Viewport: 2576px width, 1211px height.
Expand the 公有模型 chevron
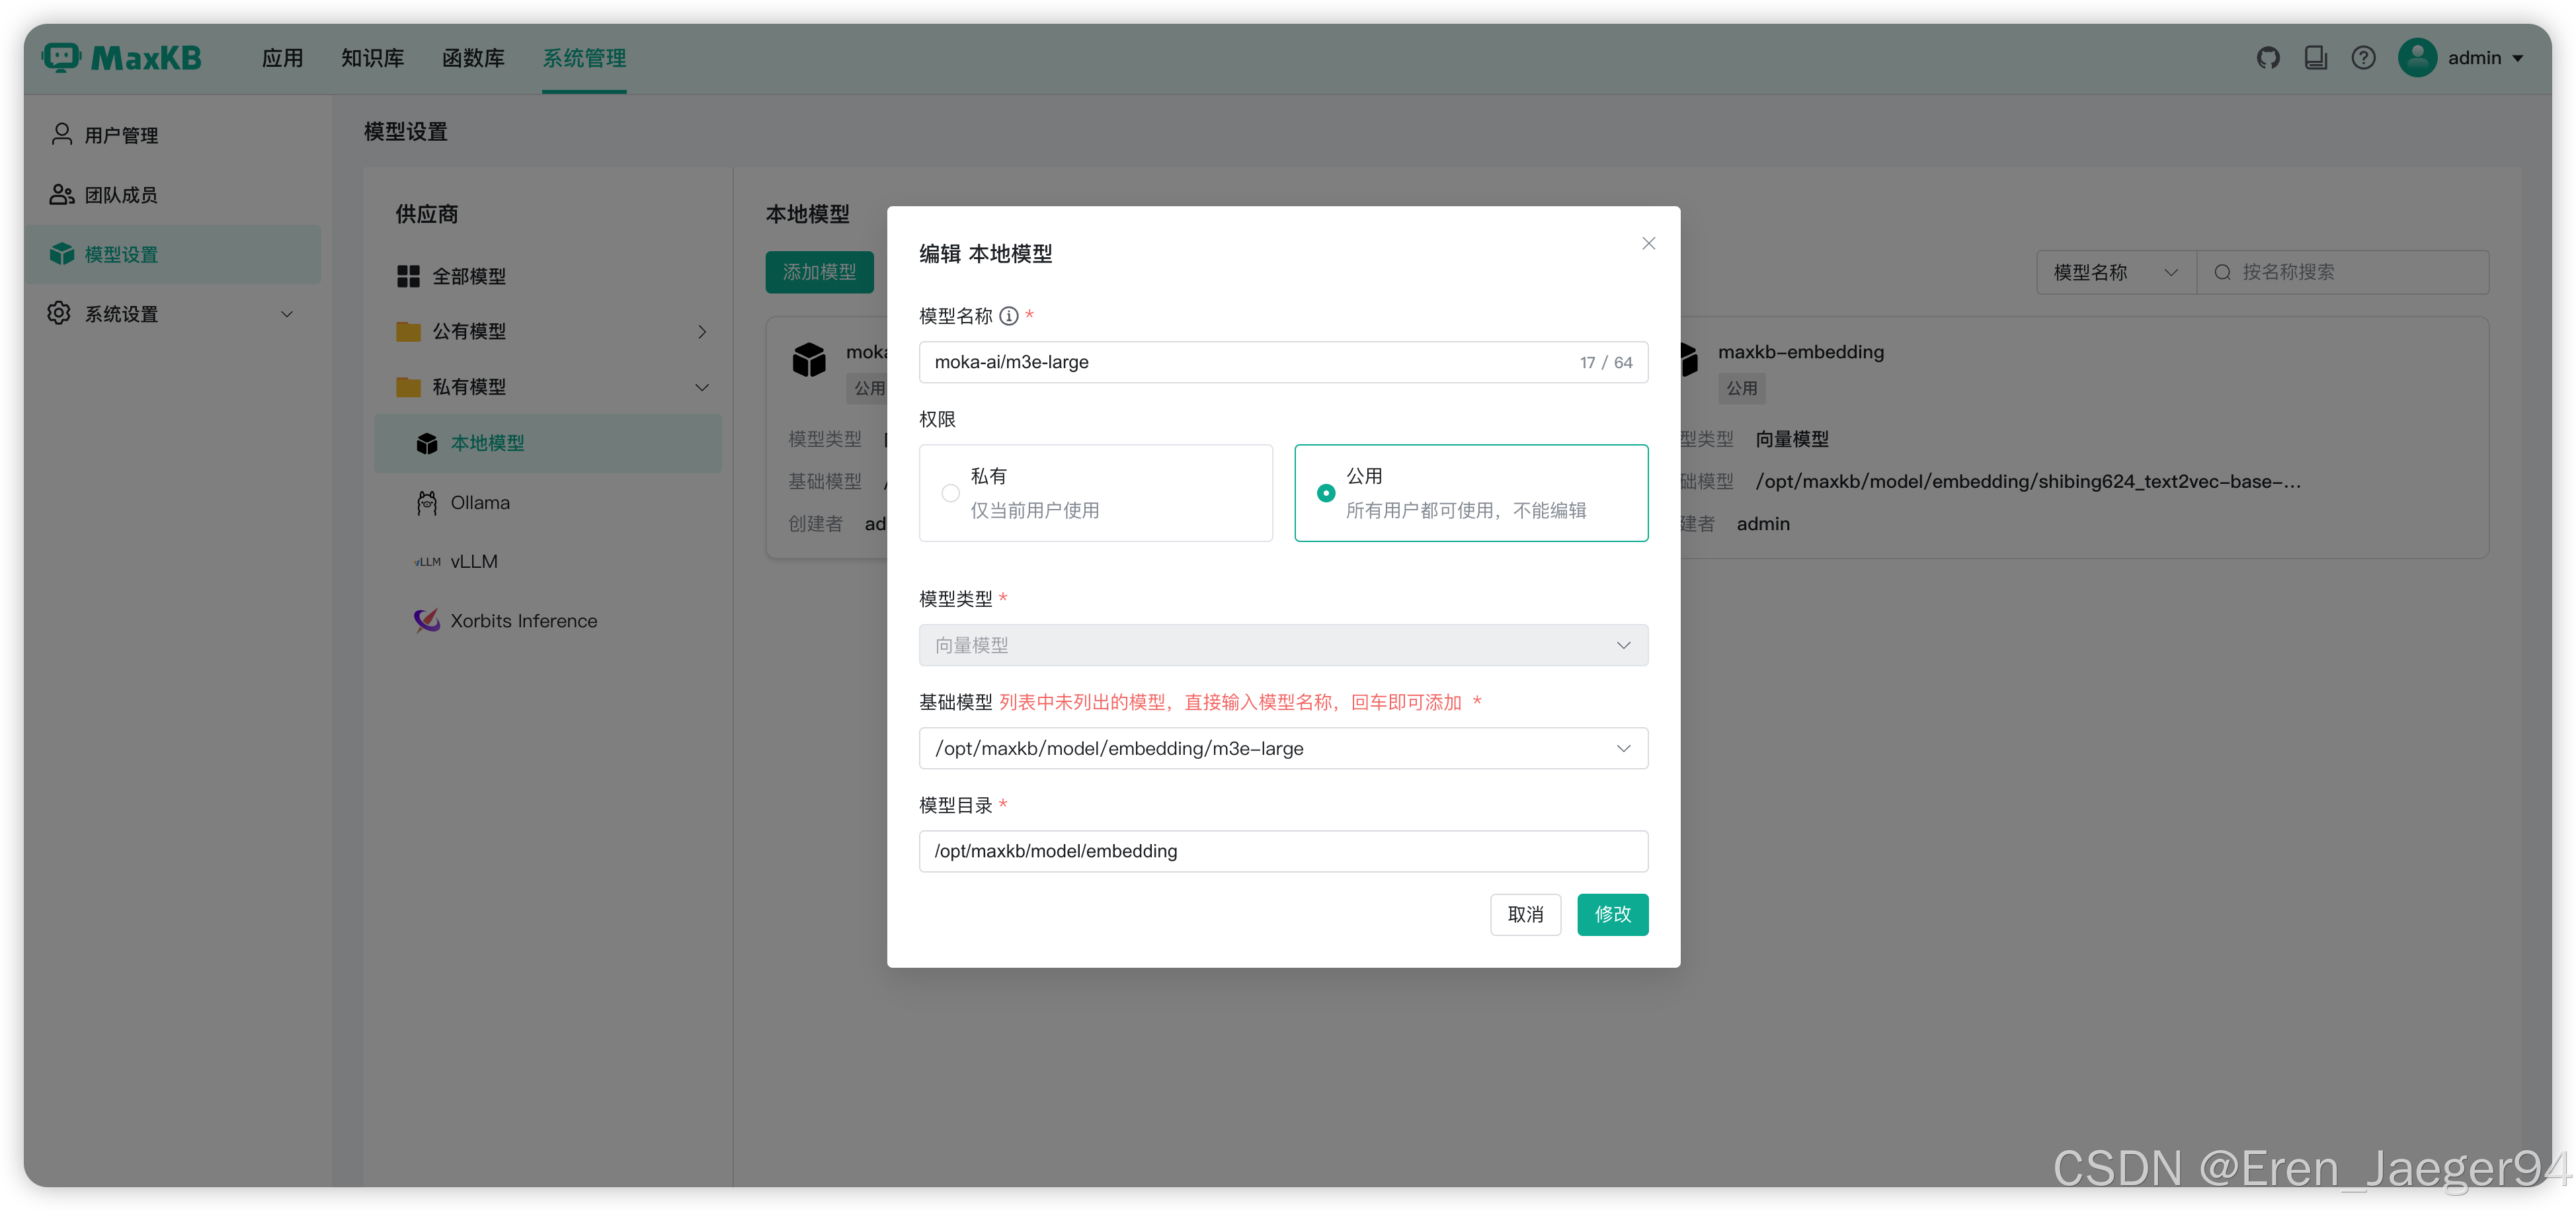[702, 331]
